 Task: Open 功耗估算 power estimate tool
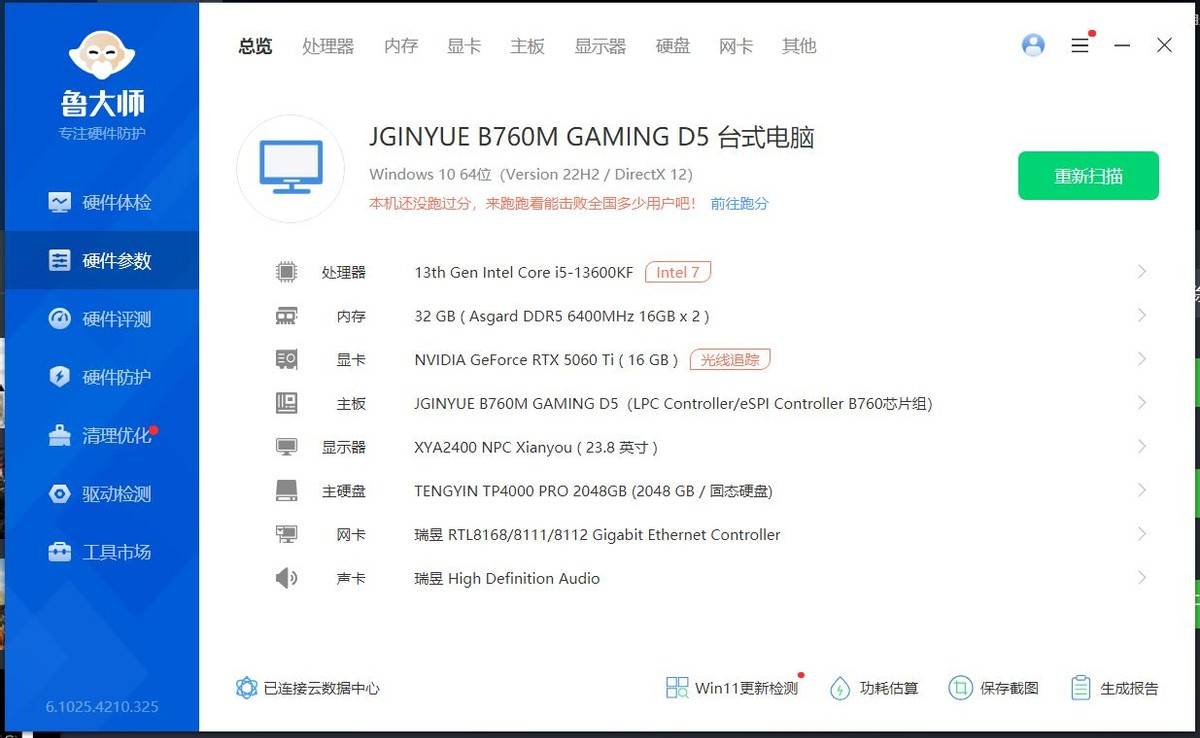[841, 688]
